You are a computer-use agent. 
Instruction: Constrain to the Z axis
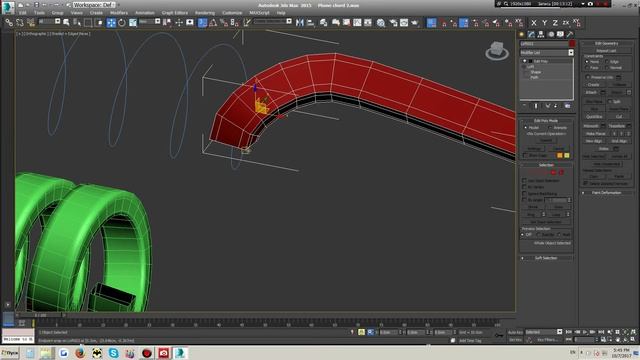pyautogui.click(x=555, y=23)
